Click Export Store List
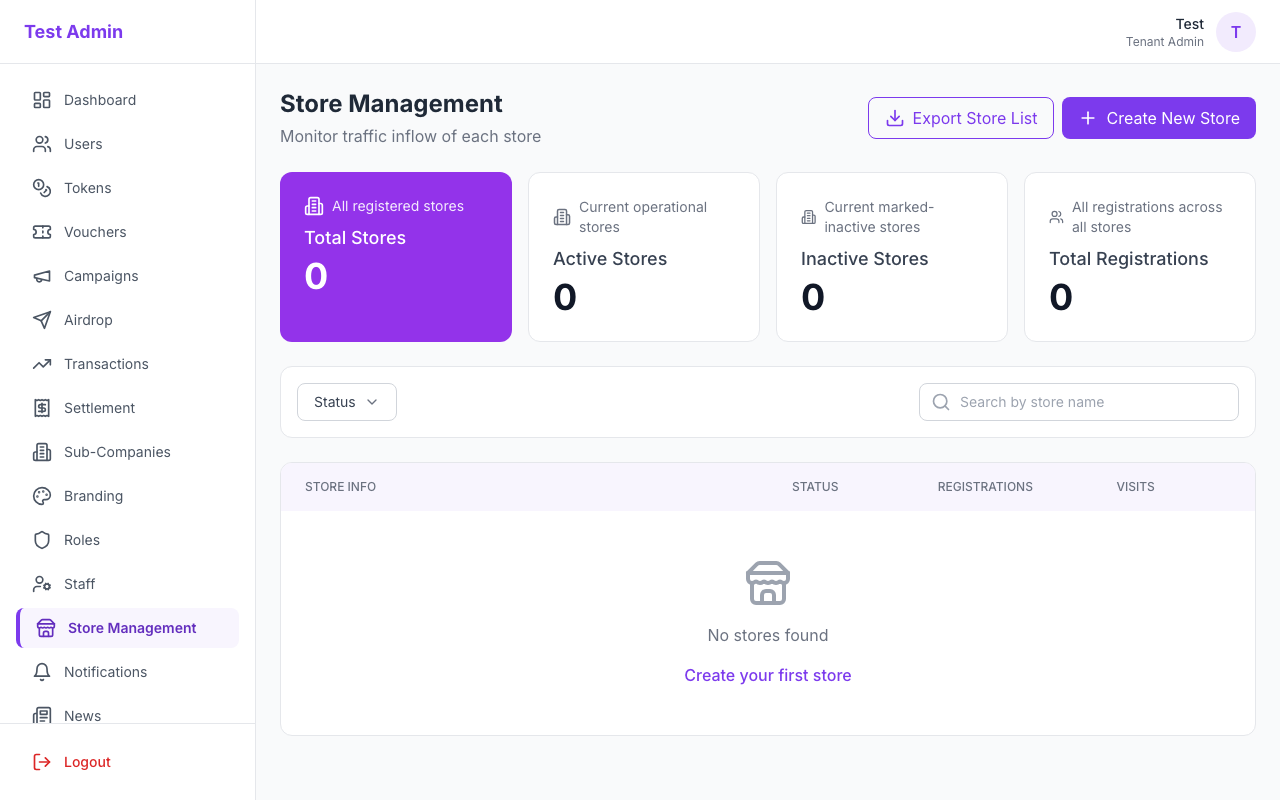The height and width of the screenshot is (800, 1280). click(960, 118)
